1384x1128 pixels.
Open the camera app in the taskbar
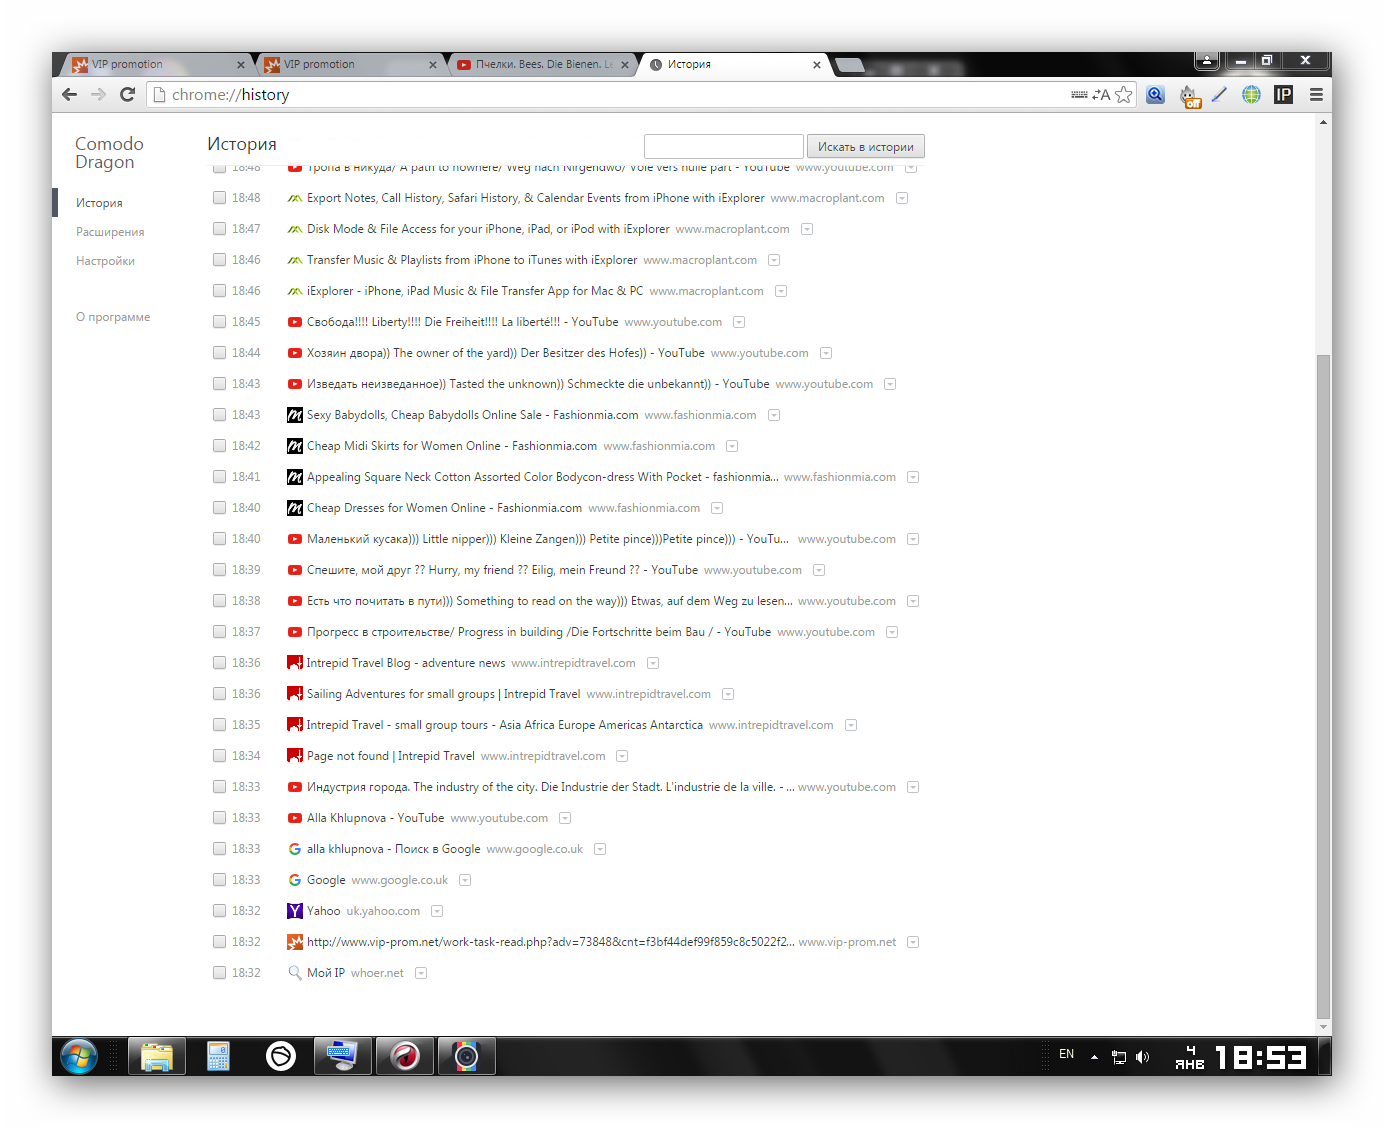point(467,1056)
